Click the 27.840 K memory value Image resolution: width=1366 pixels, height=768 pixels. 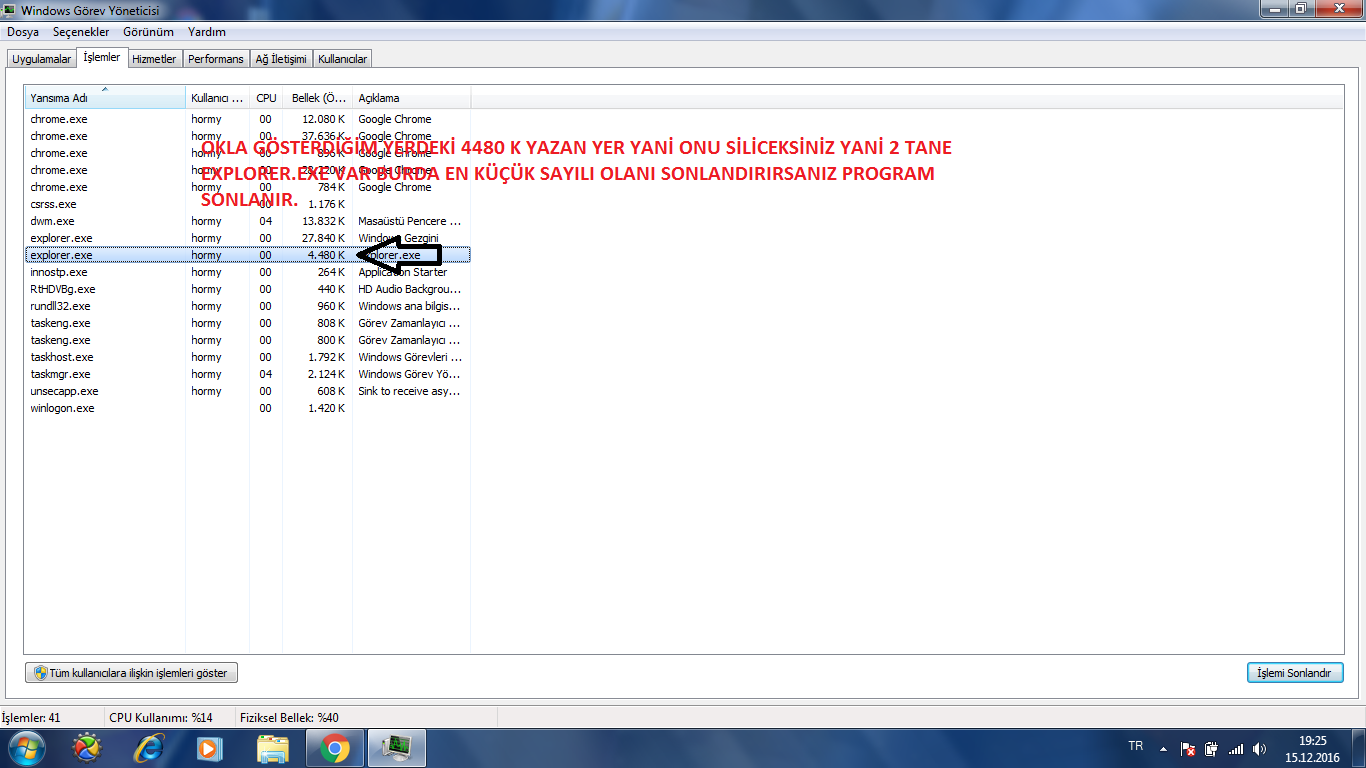click(x=327, y=238)
